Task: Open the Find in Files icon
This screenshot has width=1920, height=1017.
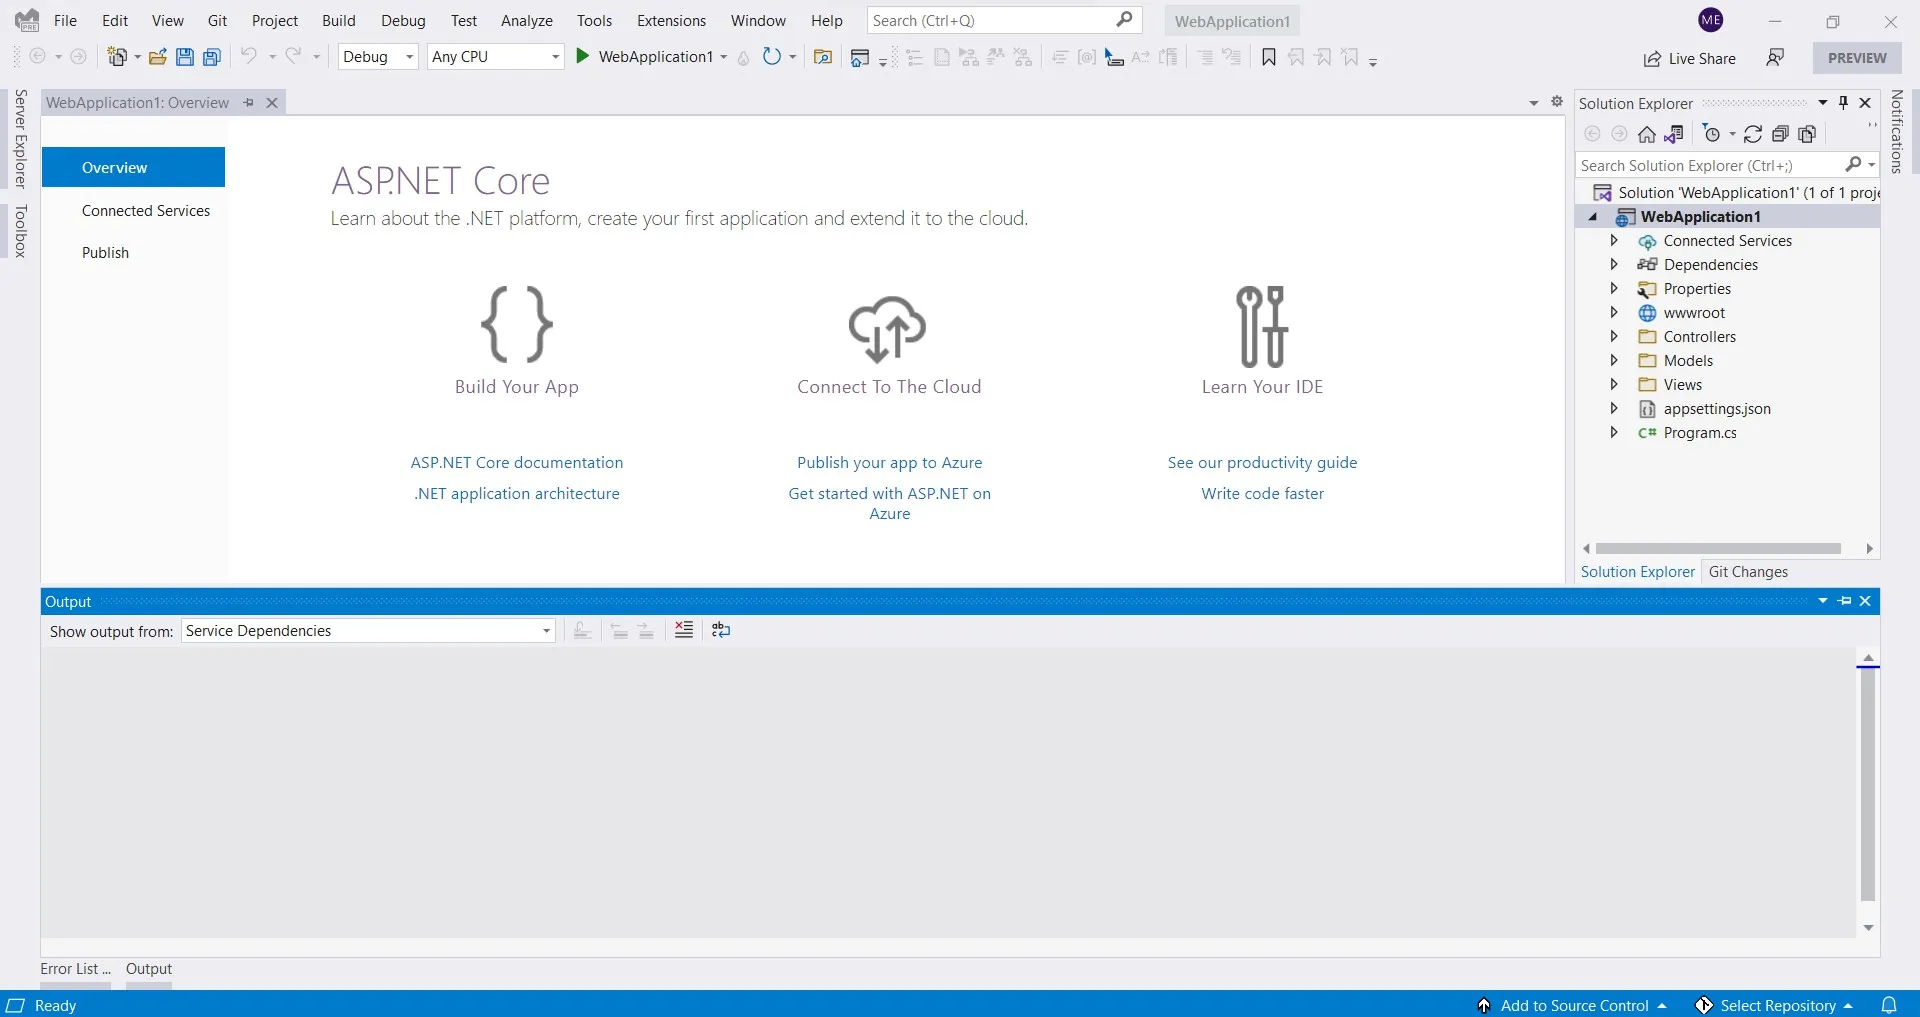Action: tap(823, 57)
